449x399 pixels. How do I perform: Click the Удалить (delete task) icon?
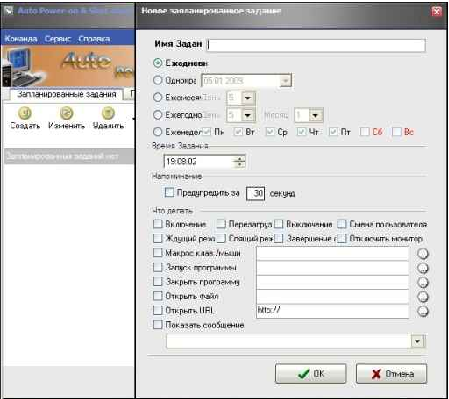pos(108,113)
